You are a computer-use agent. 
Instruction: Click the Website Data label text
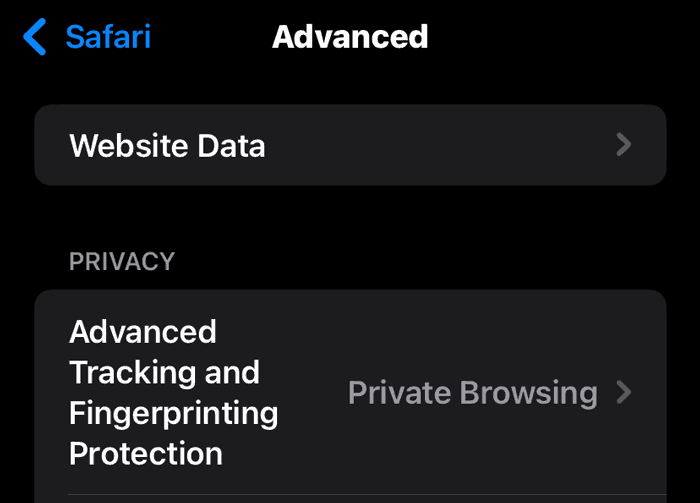tap(167, 145)
